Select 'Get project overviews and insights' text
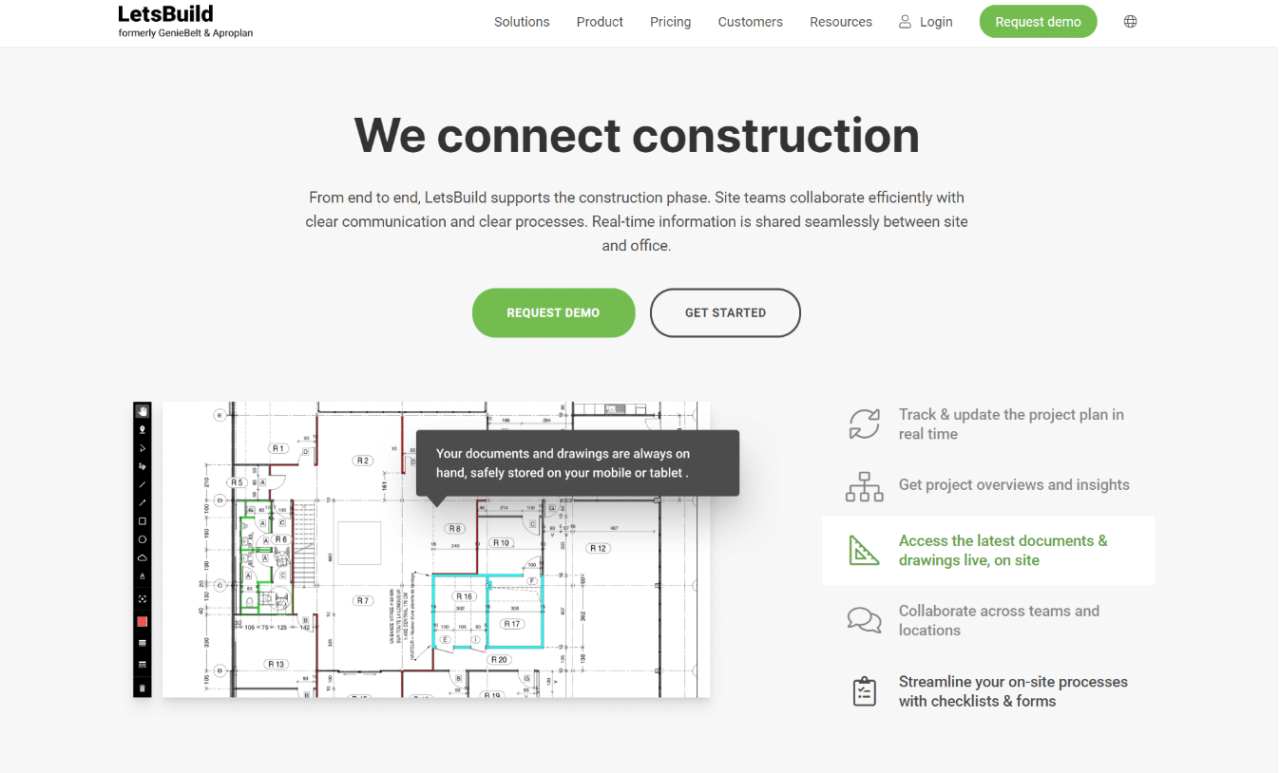 point(1014,485)
